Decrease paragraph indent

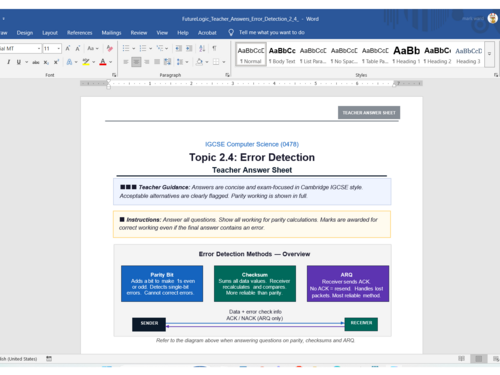click(x=179, y=49)
